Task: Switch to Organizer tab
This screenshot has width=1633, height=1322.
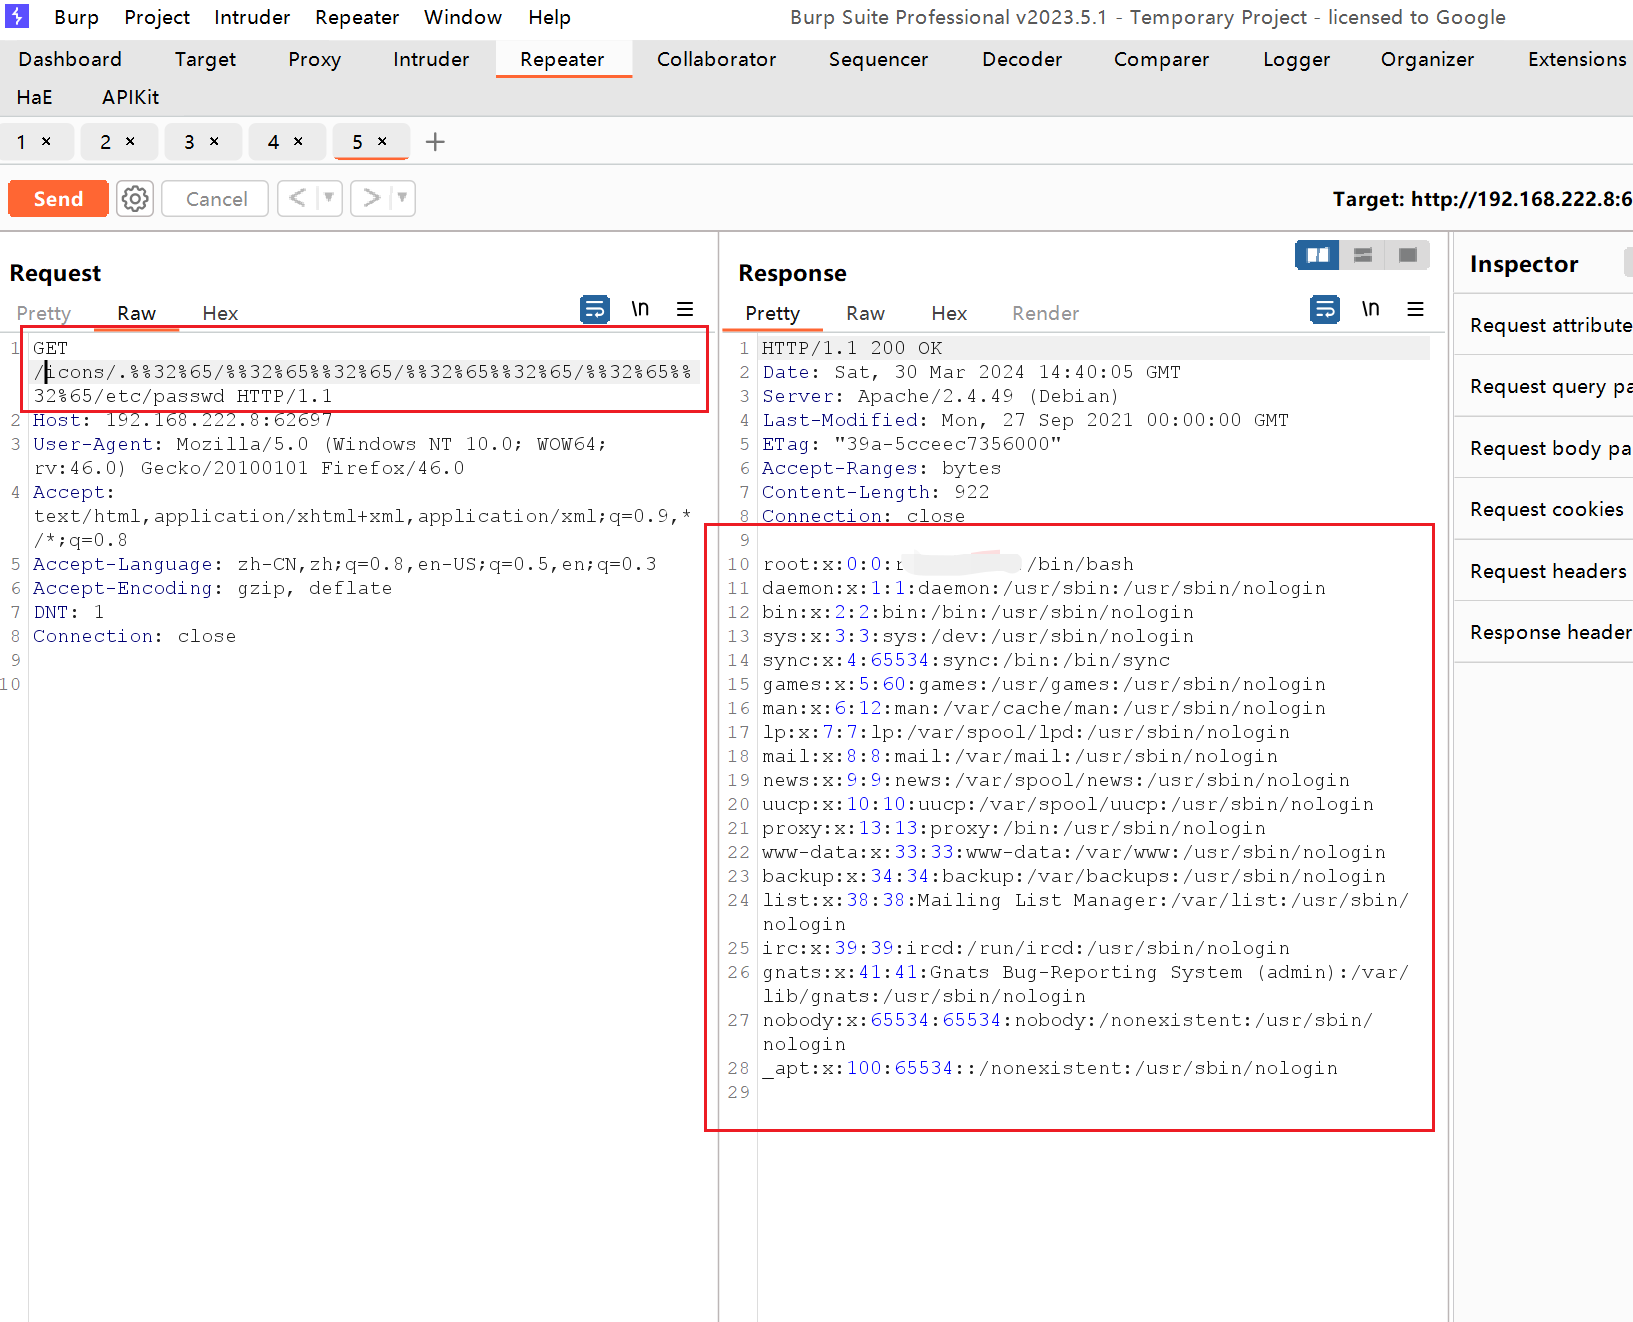Action: [1427, 59]
